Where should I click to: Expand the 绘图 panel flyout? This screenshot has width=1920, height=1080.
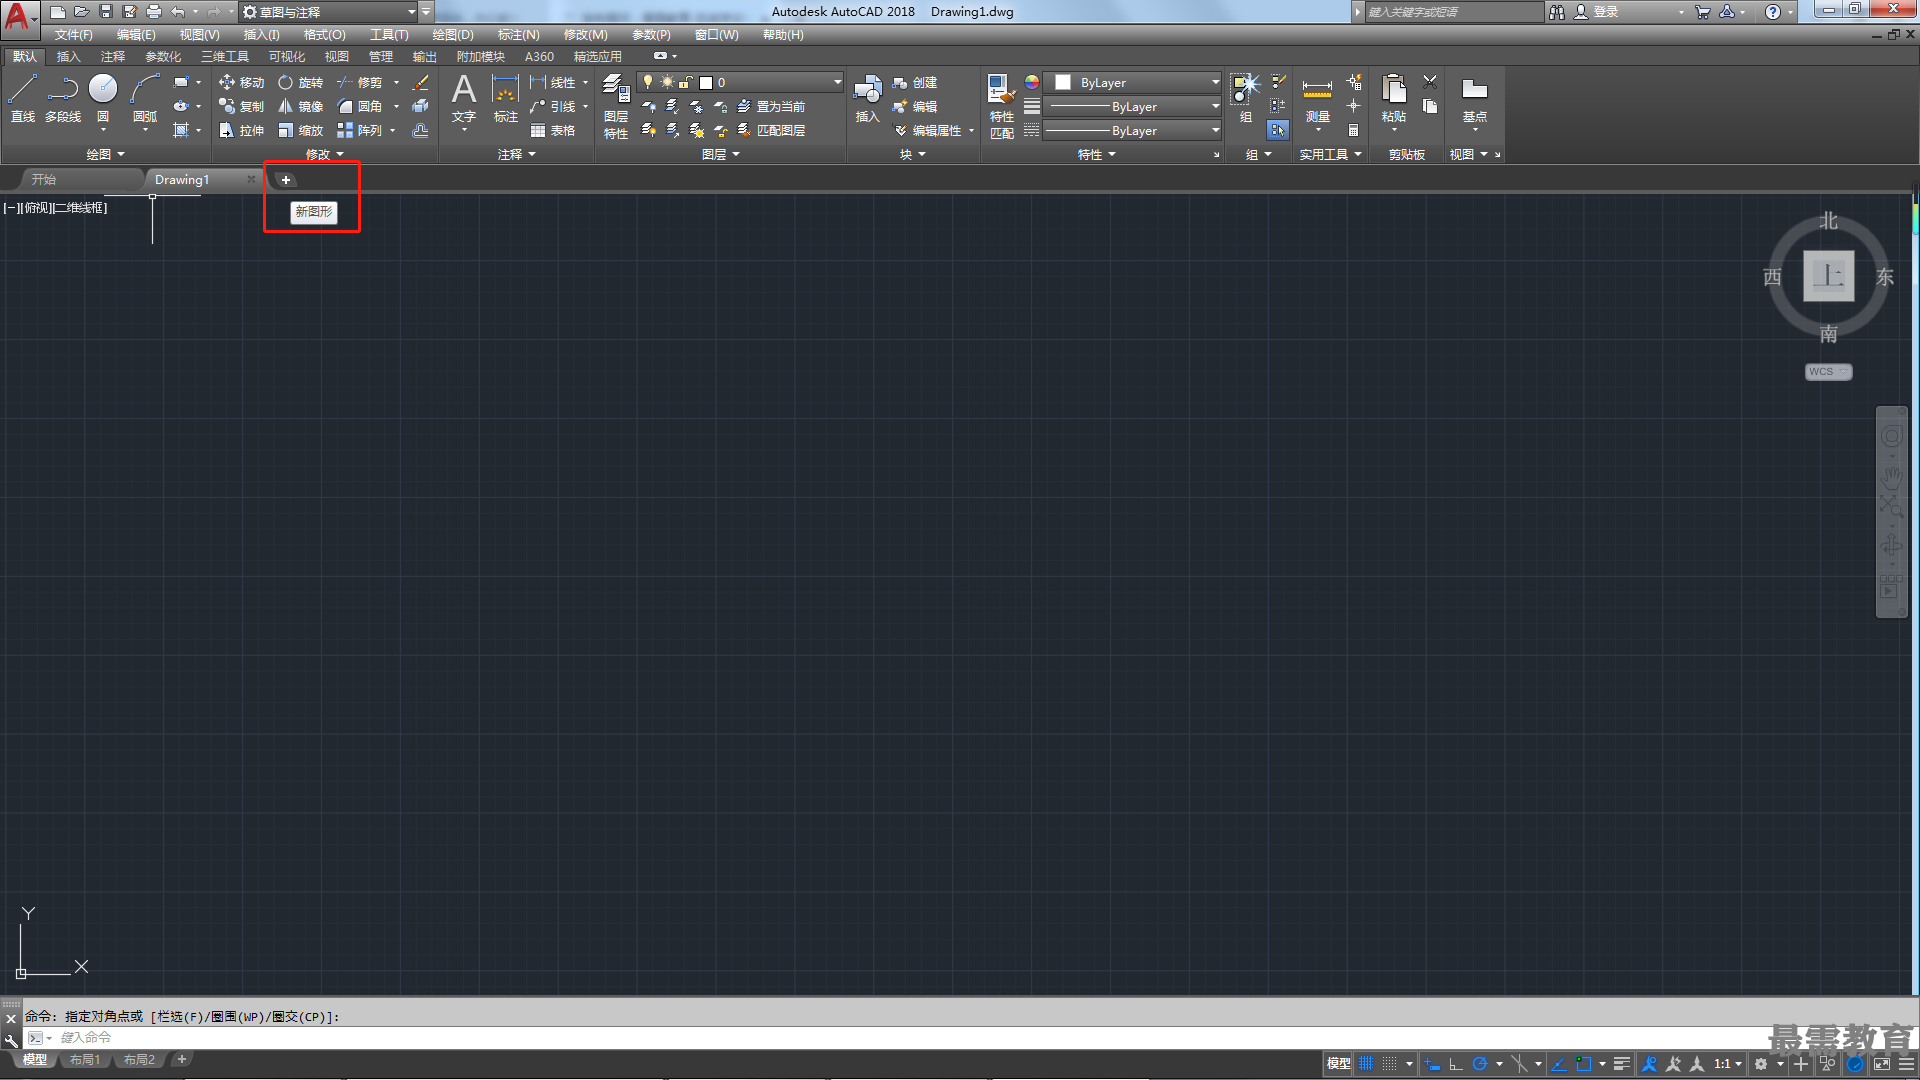coord(106,154)
